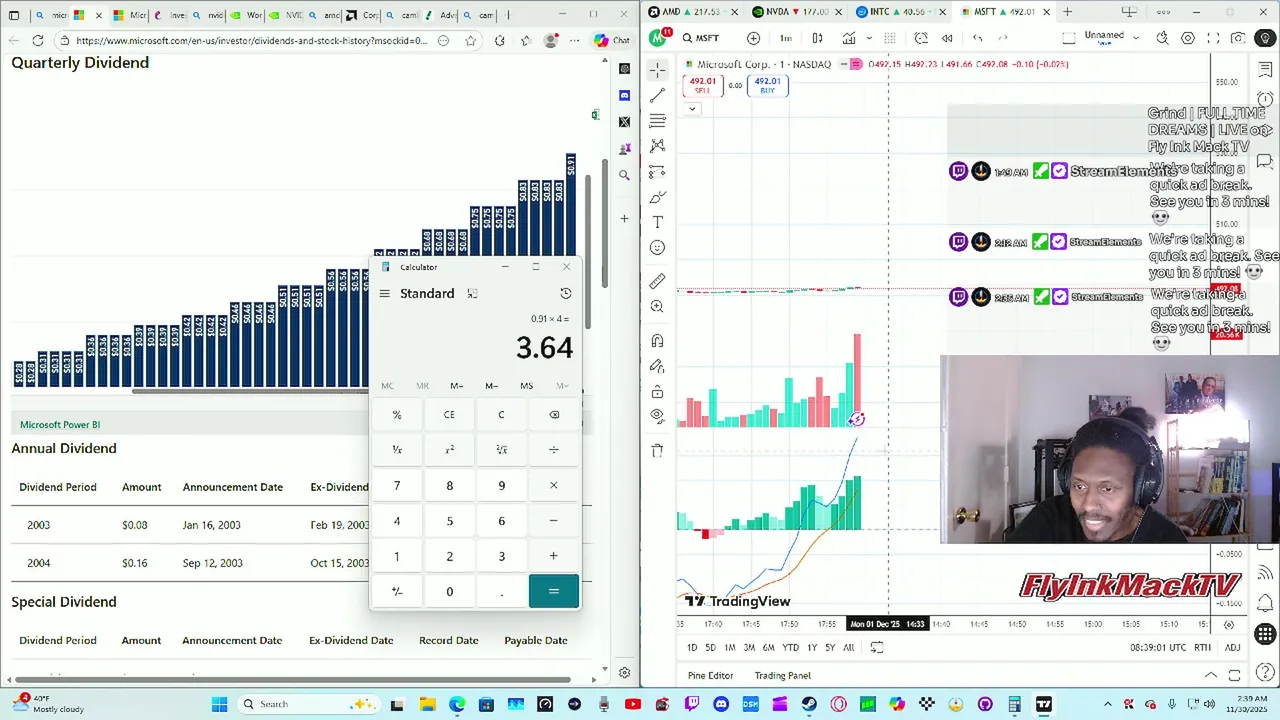Open the emoji icons tool

[x=657, y=247]
